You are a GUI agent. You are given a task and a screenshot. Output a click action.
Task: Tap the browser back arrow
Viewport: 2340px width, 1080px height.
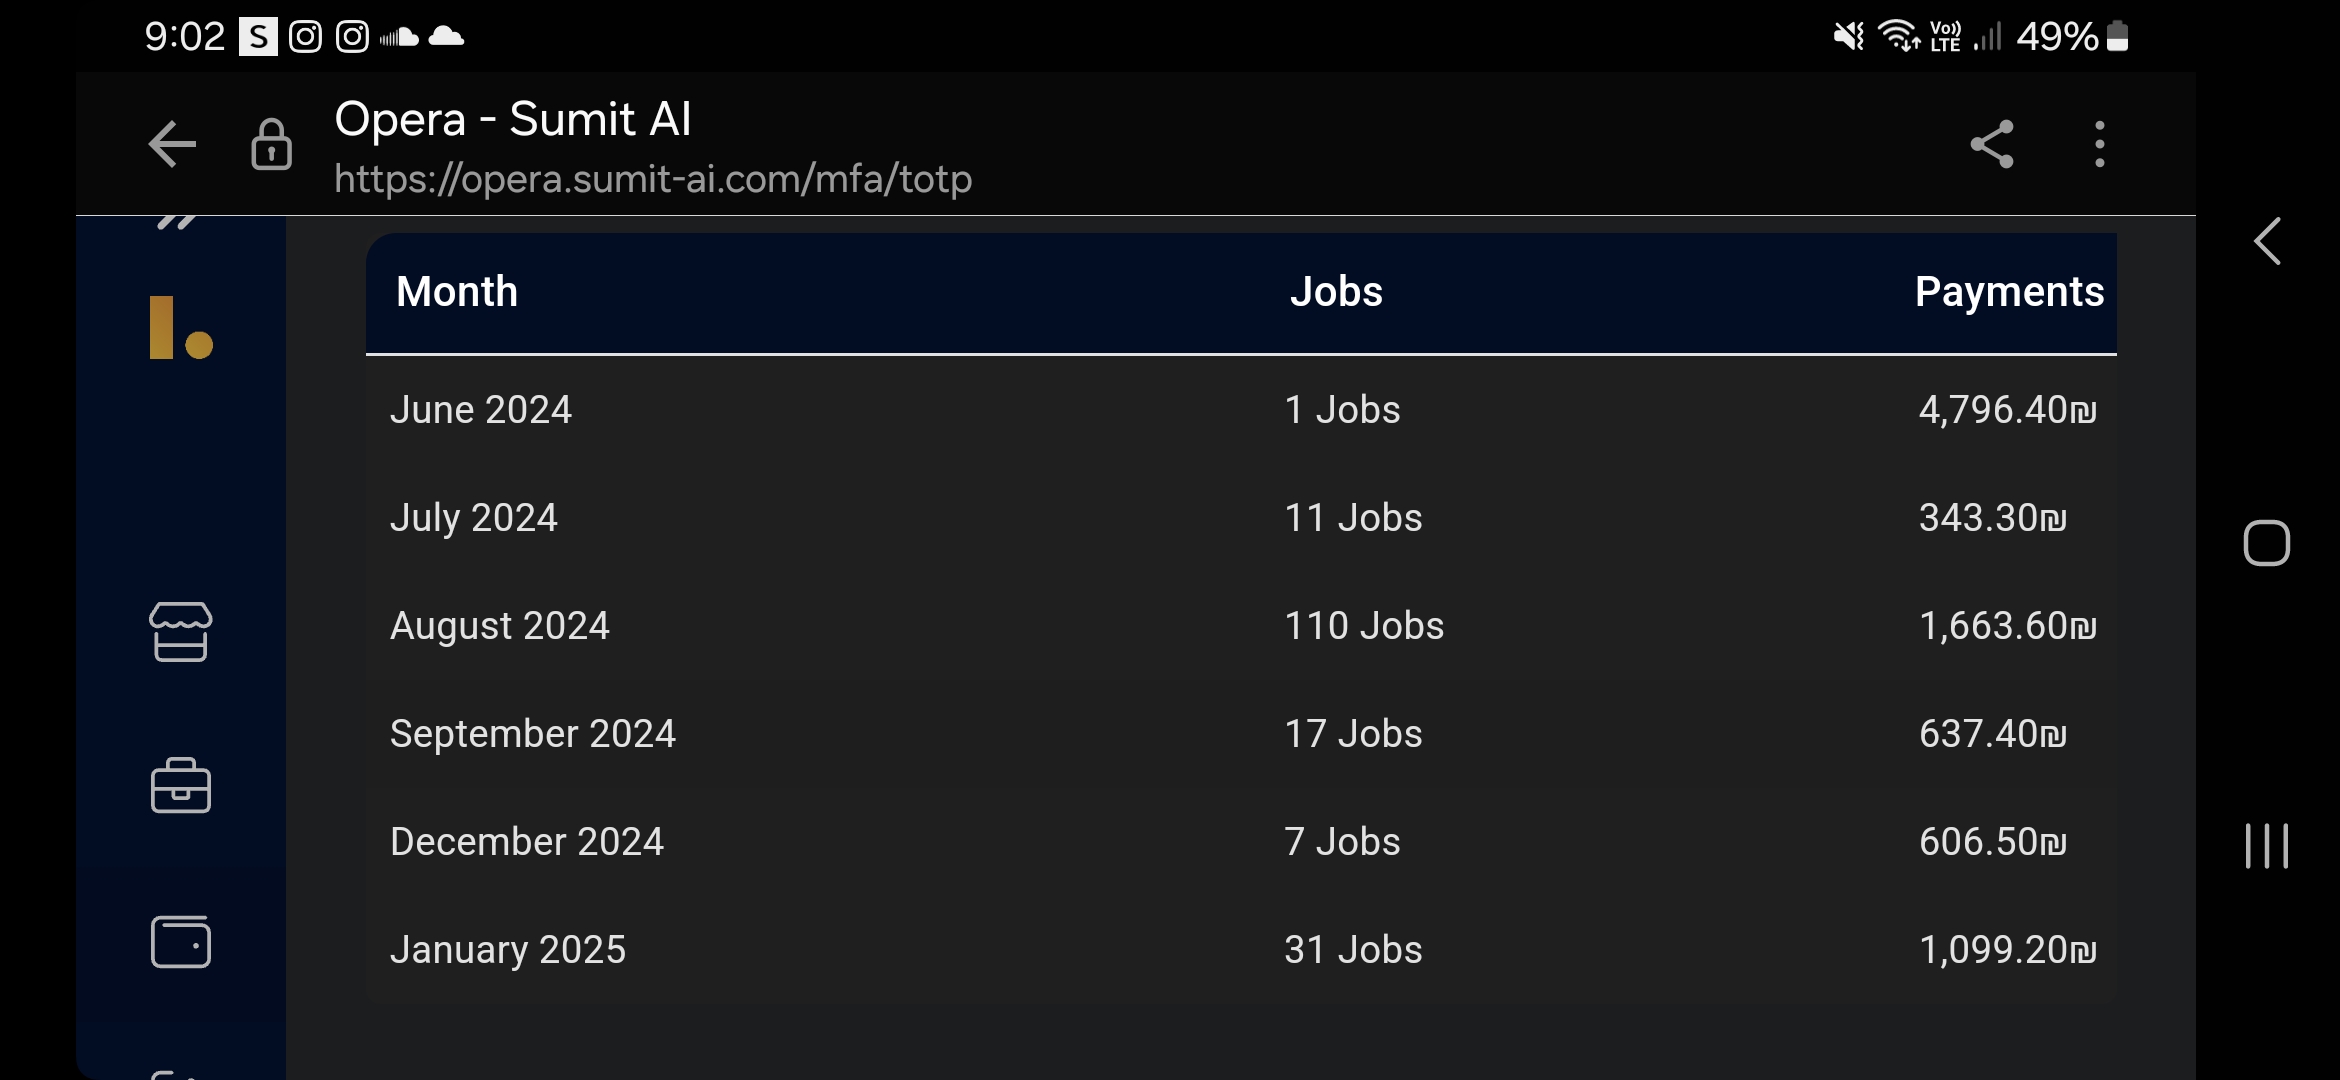pos(172,145)
